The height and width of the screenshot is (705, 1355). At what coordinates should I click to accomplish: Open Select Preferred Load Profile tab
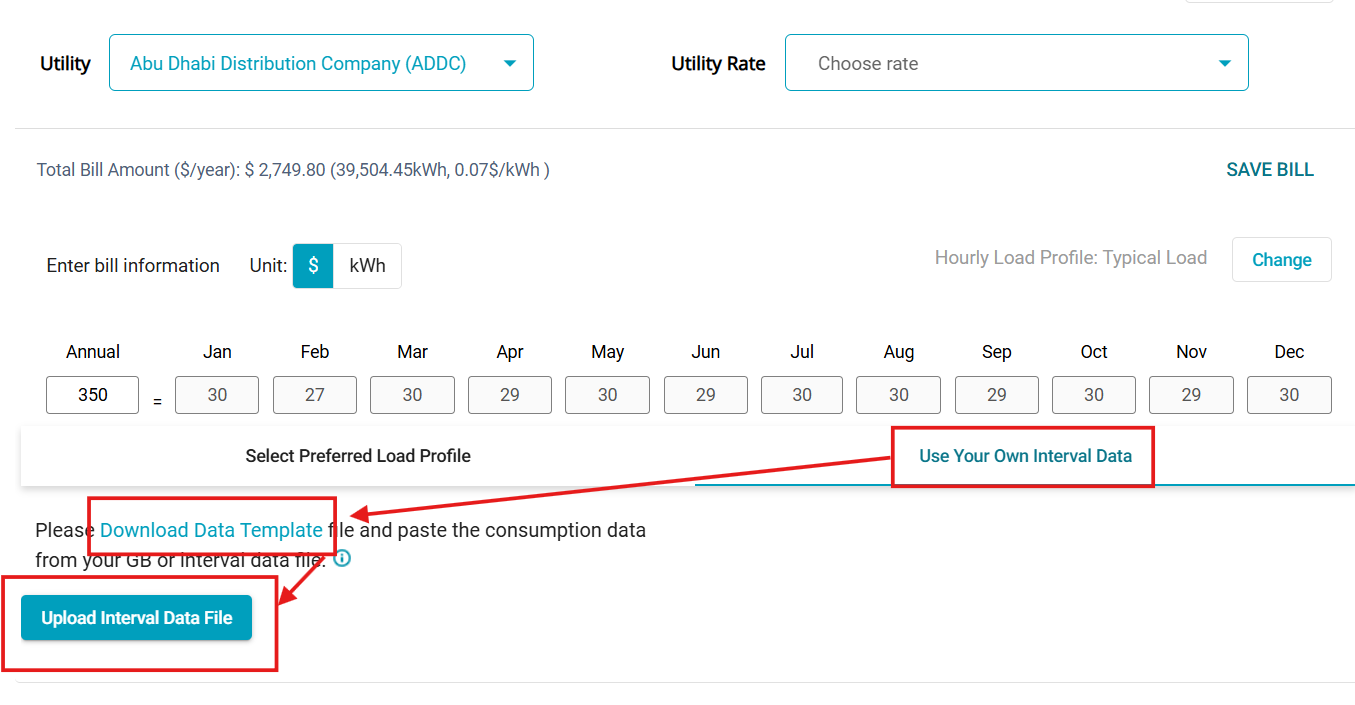click(358, 456)
